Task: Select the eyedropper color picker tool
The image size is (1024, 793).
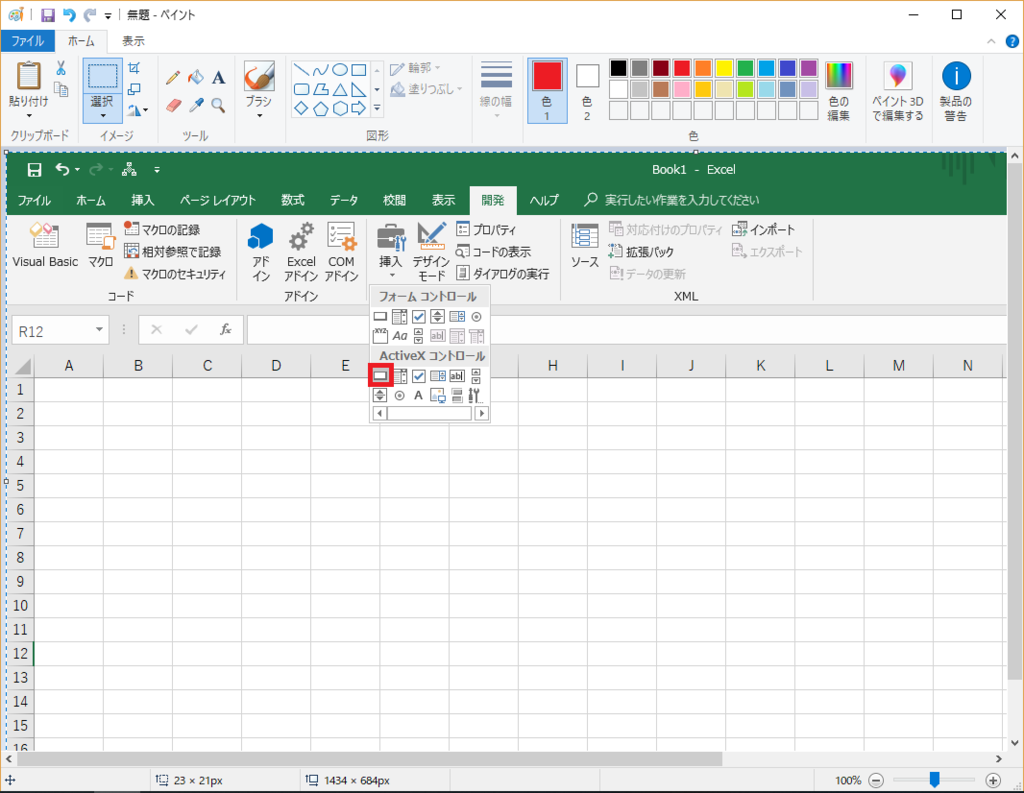Action: 196,105
